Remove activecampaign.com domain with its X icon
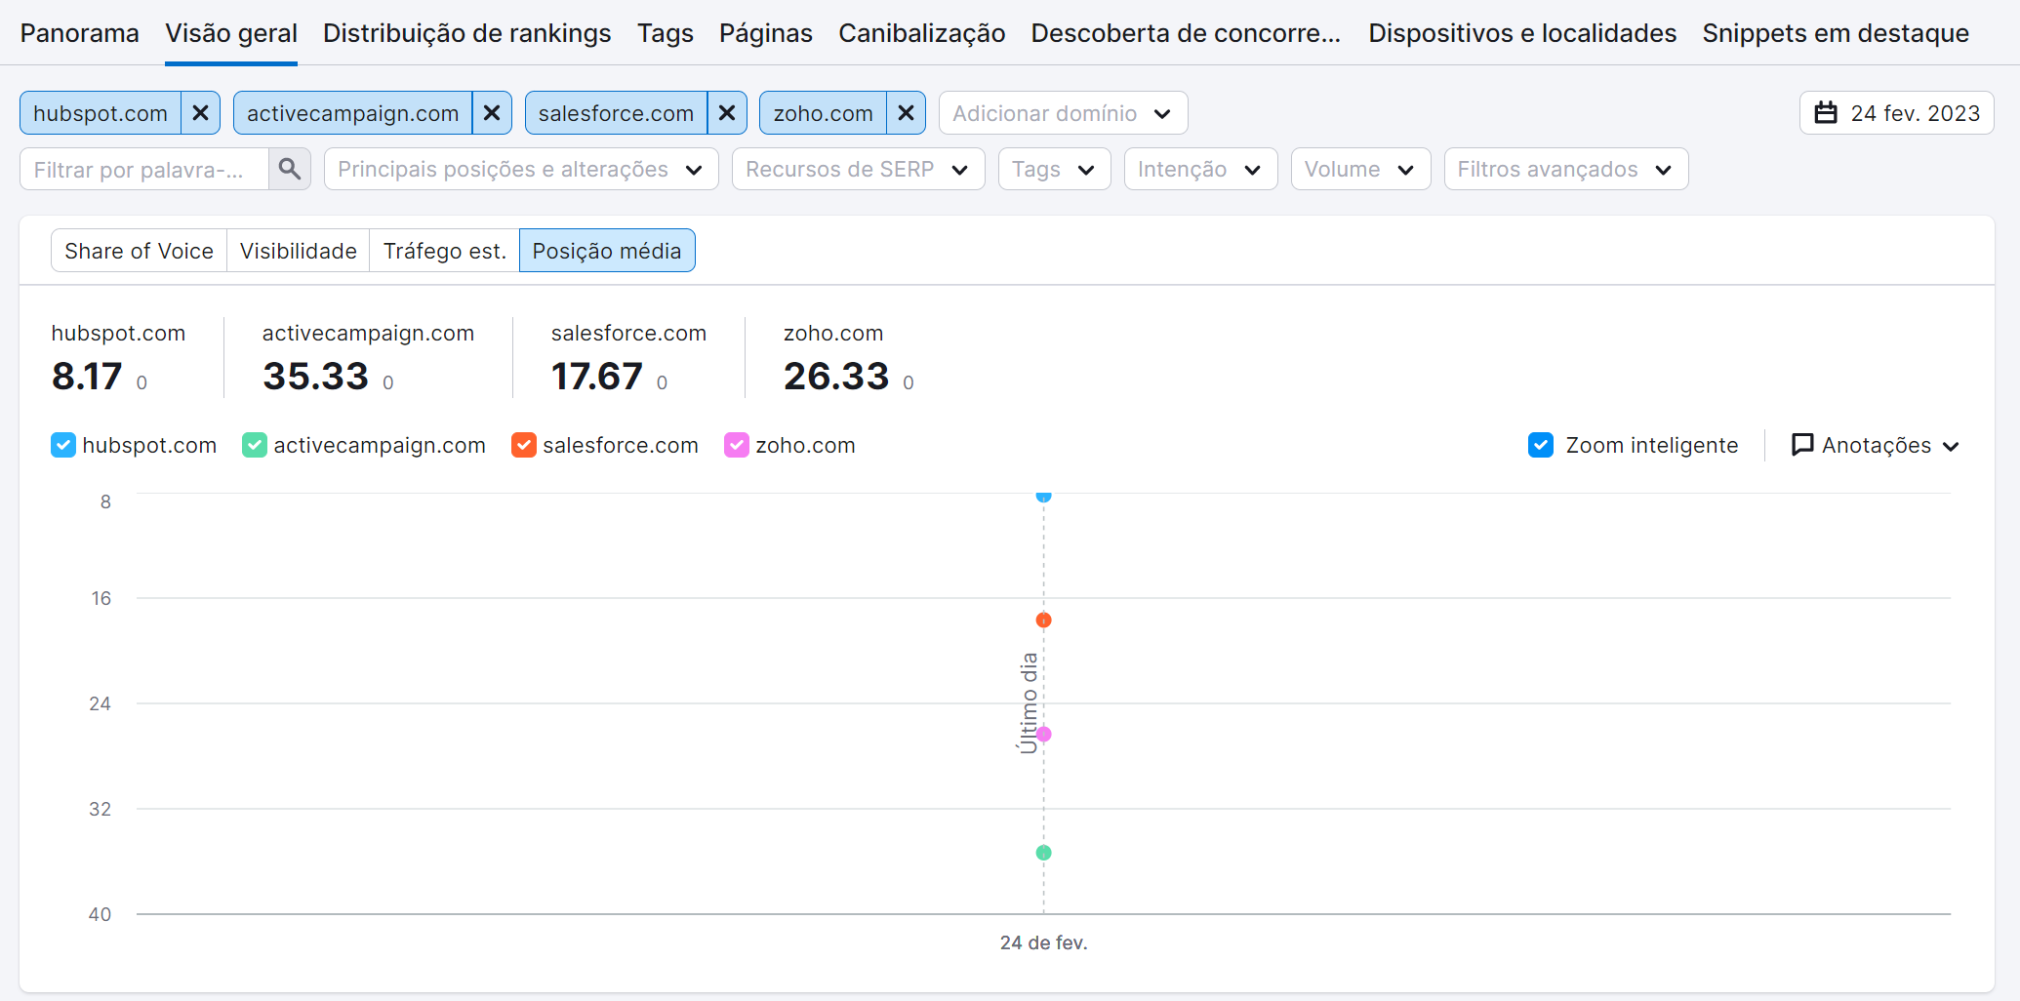This screenshot has width=2020, height=1001. point(492,113)
